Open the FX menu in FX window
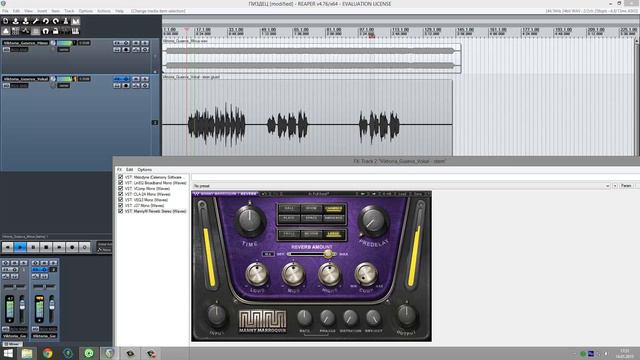The height and width of the screenshot is (360, 640). point(119,169)
